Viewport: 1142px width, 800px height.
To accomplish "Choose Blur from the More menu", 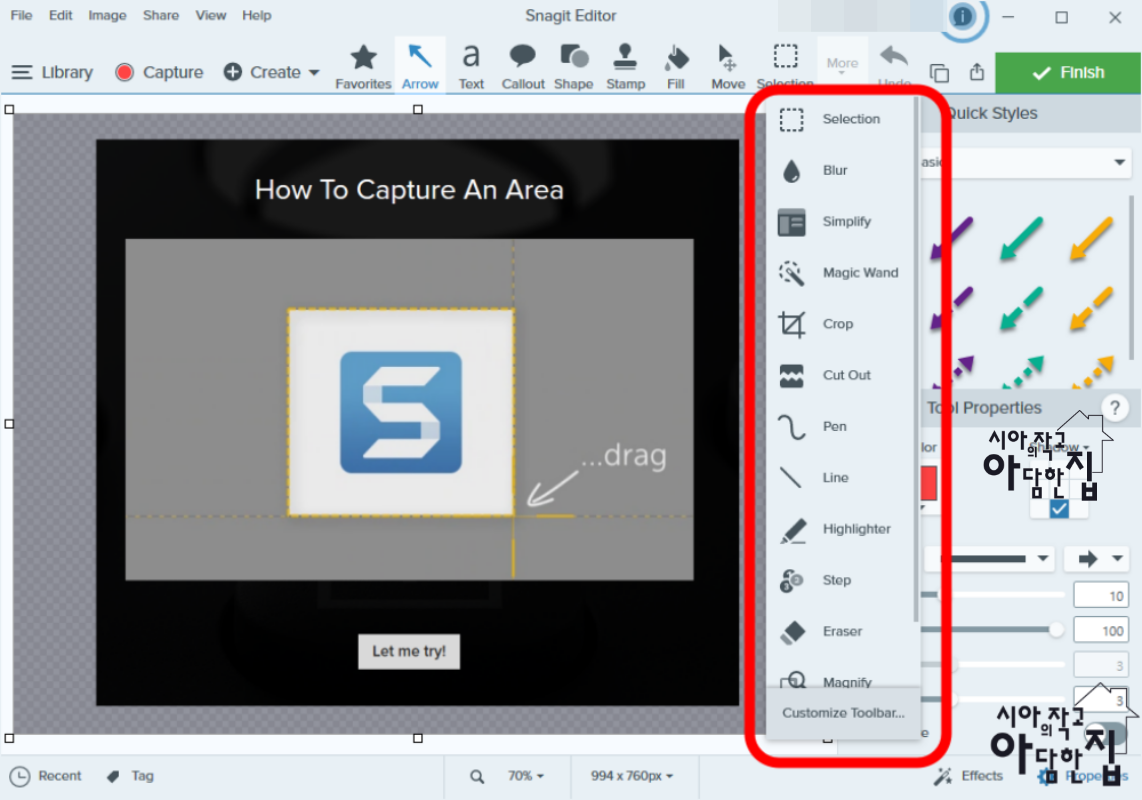I will [x=840, y=170].
